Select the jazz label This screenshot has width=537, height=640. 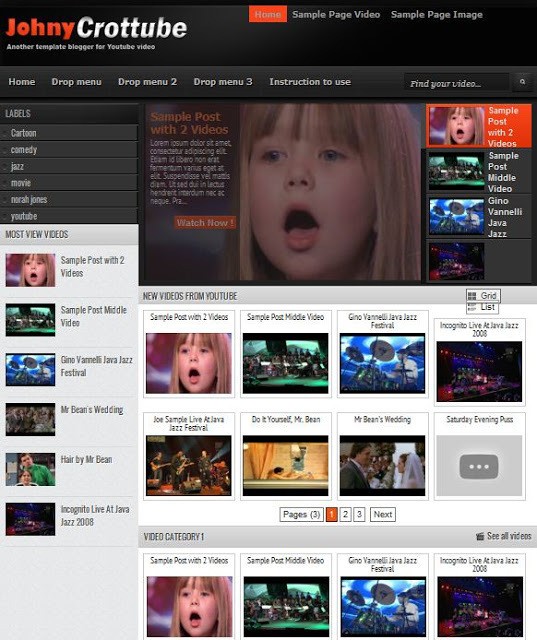[69, 167]
